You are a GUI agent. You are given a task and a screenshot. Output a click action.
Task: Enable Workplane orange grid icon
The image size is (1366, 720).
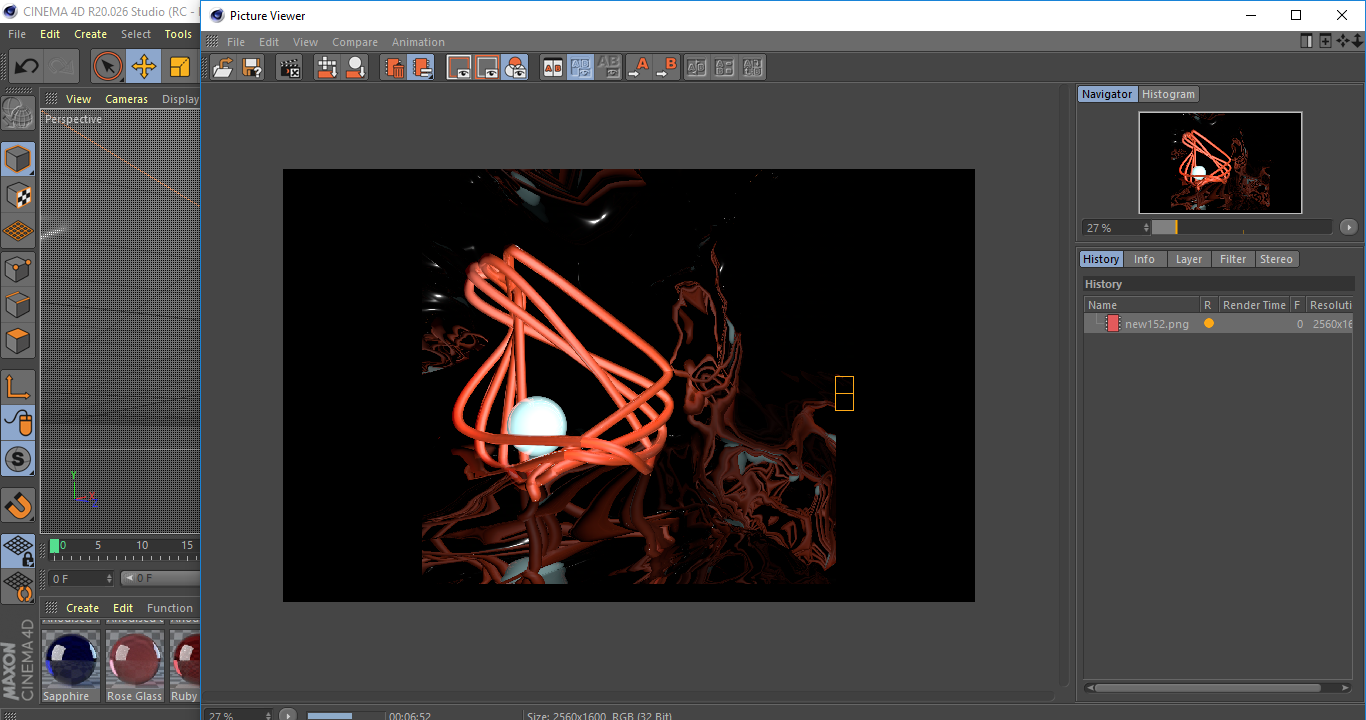click(x=18, y=232)
